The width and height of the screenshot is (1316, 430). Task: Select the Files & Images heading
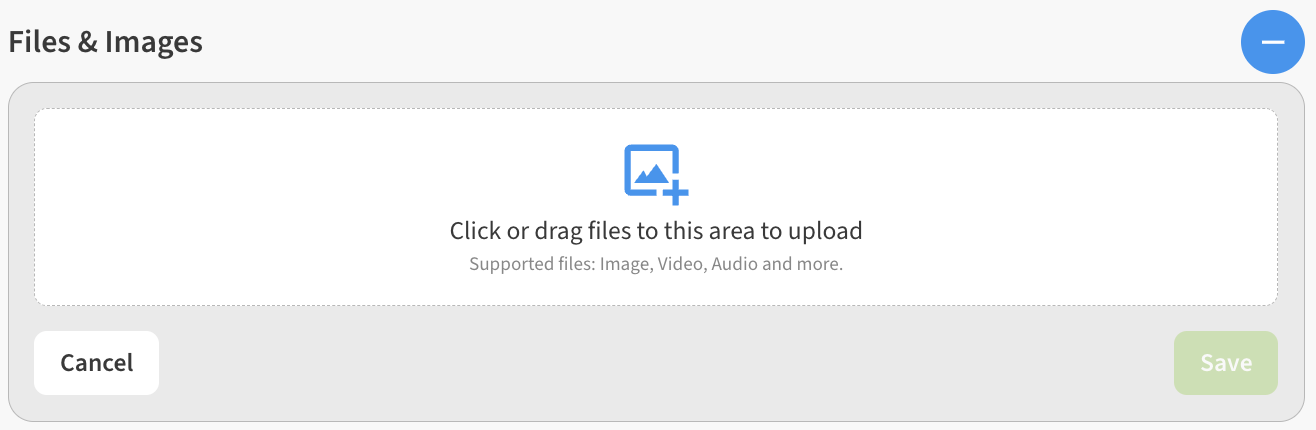106,42
